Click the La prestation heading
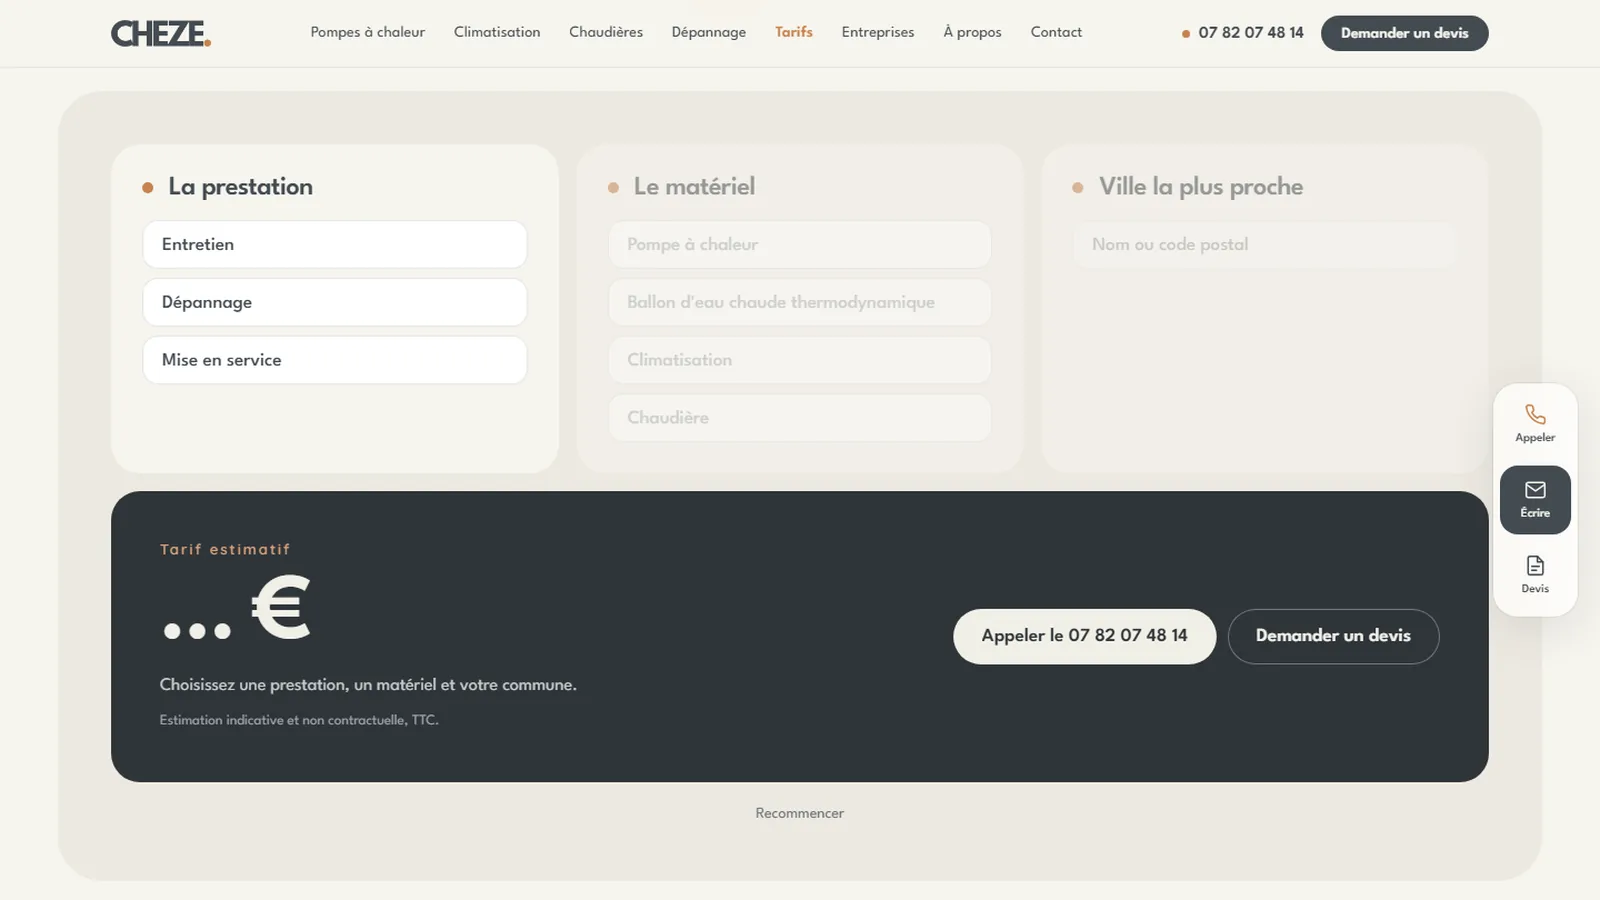Screen dimensions: 1600x900 pyautogui.click(x=240, y=187)
